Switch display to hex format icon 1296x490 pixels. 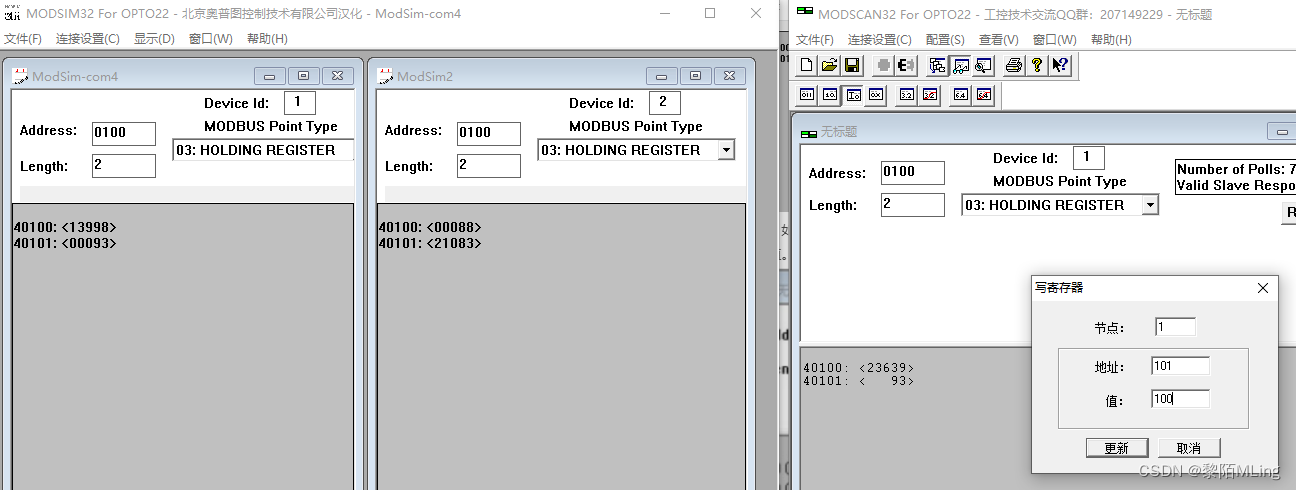pos(876,95)
